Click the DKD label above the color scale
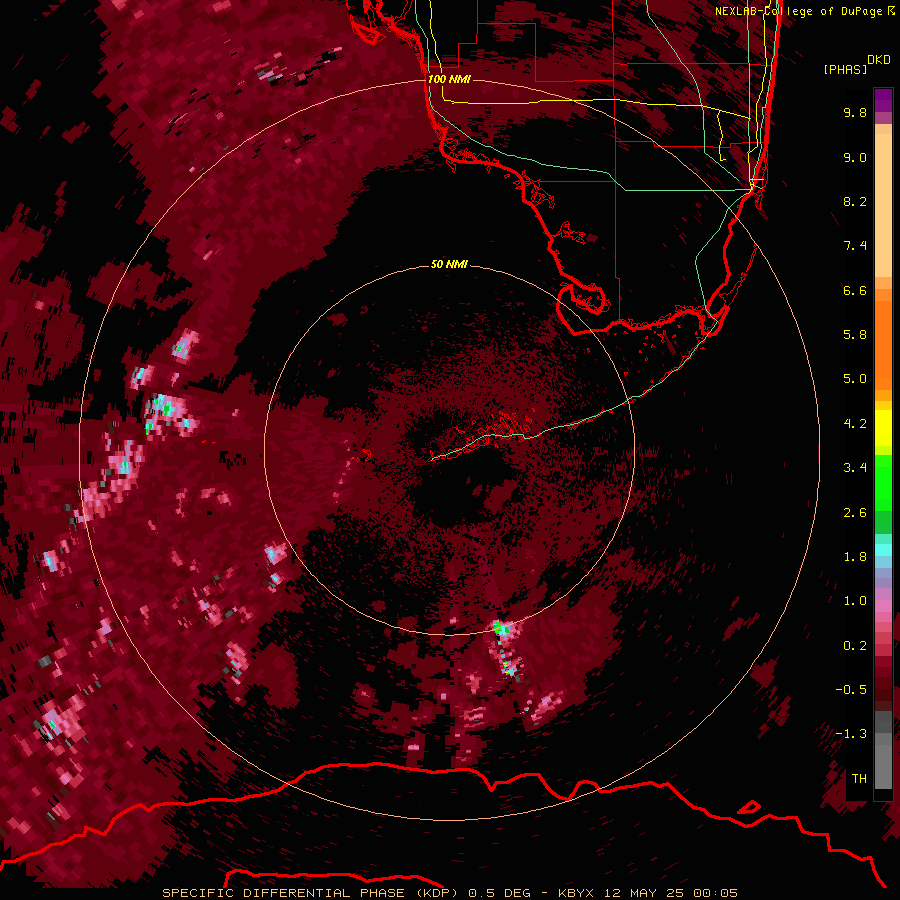900x900 pixels. click(878, 60)
